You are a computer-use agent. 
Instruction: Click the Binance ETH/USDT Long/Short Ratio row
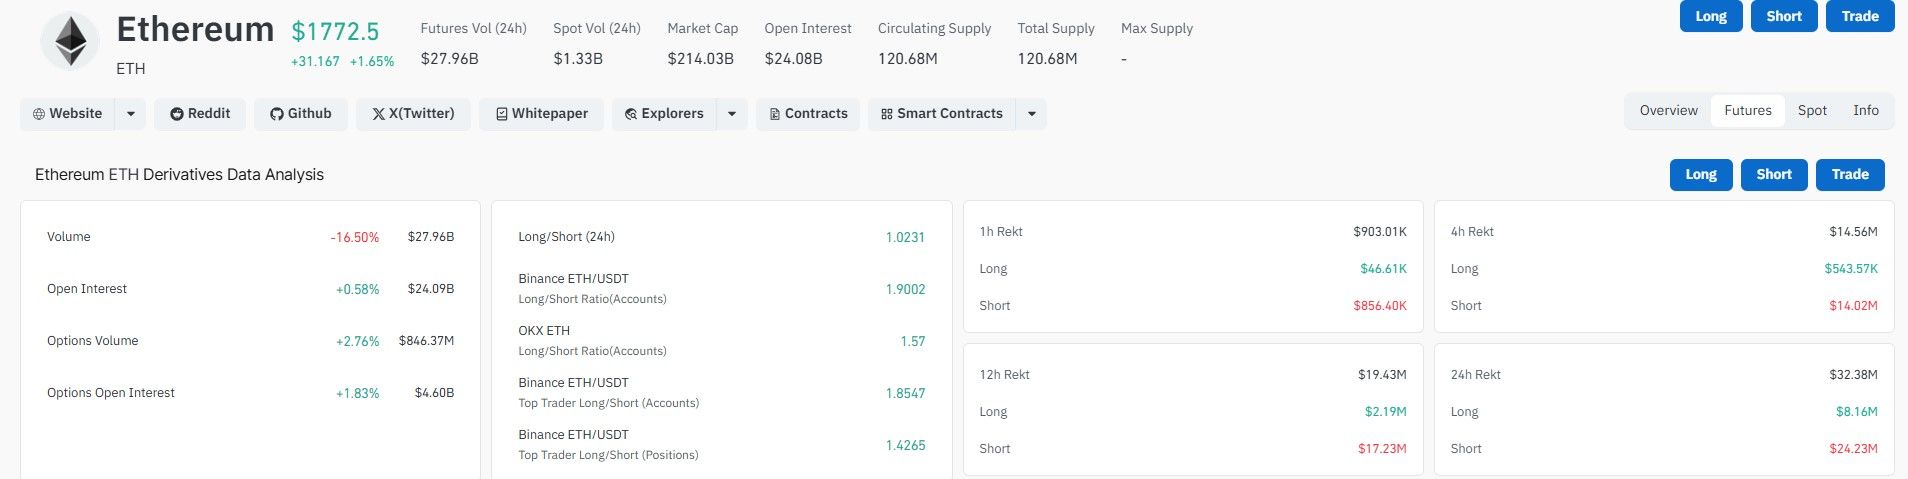click(721, 288)
